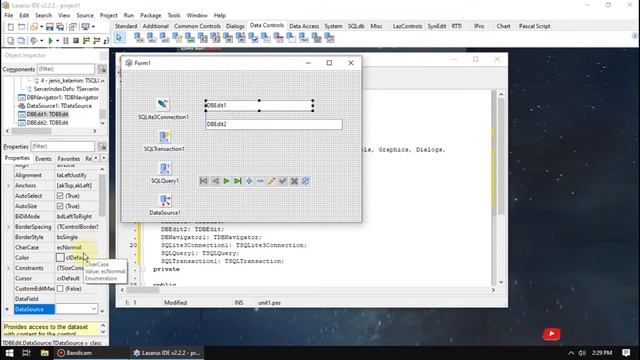Toggle the AutoSelect property checkbox
640x360 pixels.
[60, 196]
